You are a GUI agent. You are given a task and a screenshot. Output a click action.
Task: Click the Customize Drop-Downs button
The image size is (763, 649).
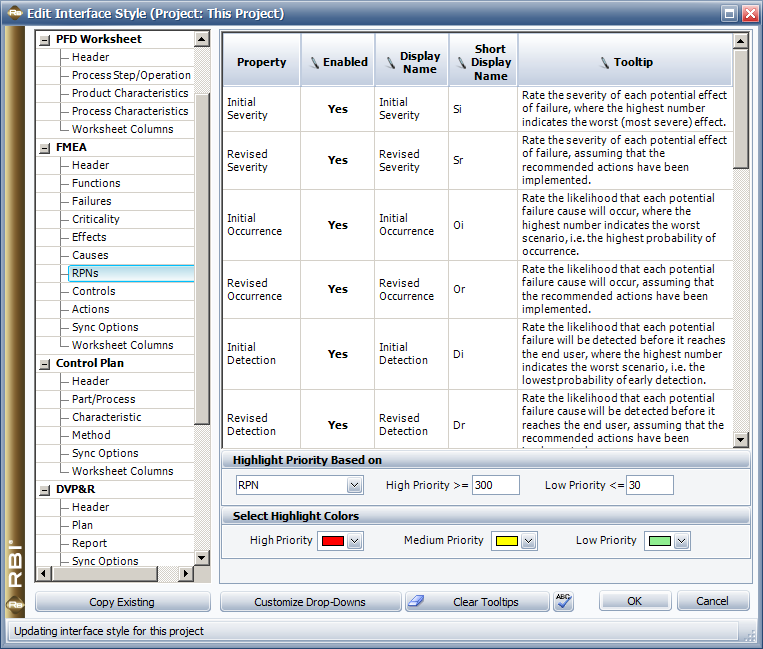click(x=309, y=602)
